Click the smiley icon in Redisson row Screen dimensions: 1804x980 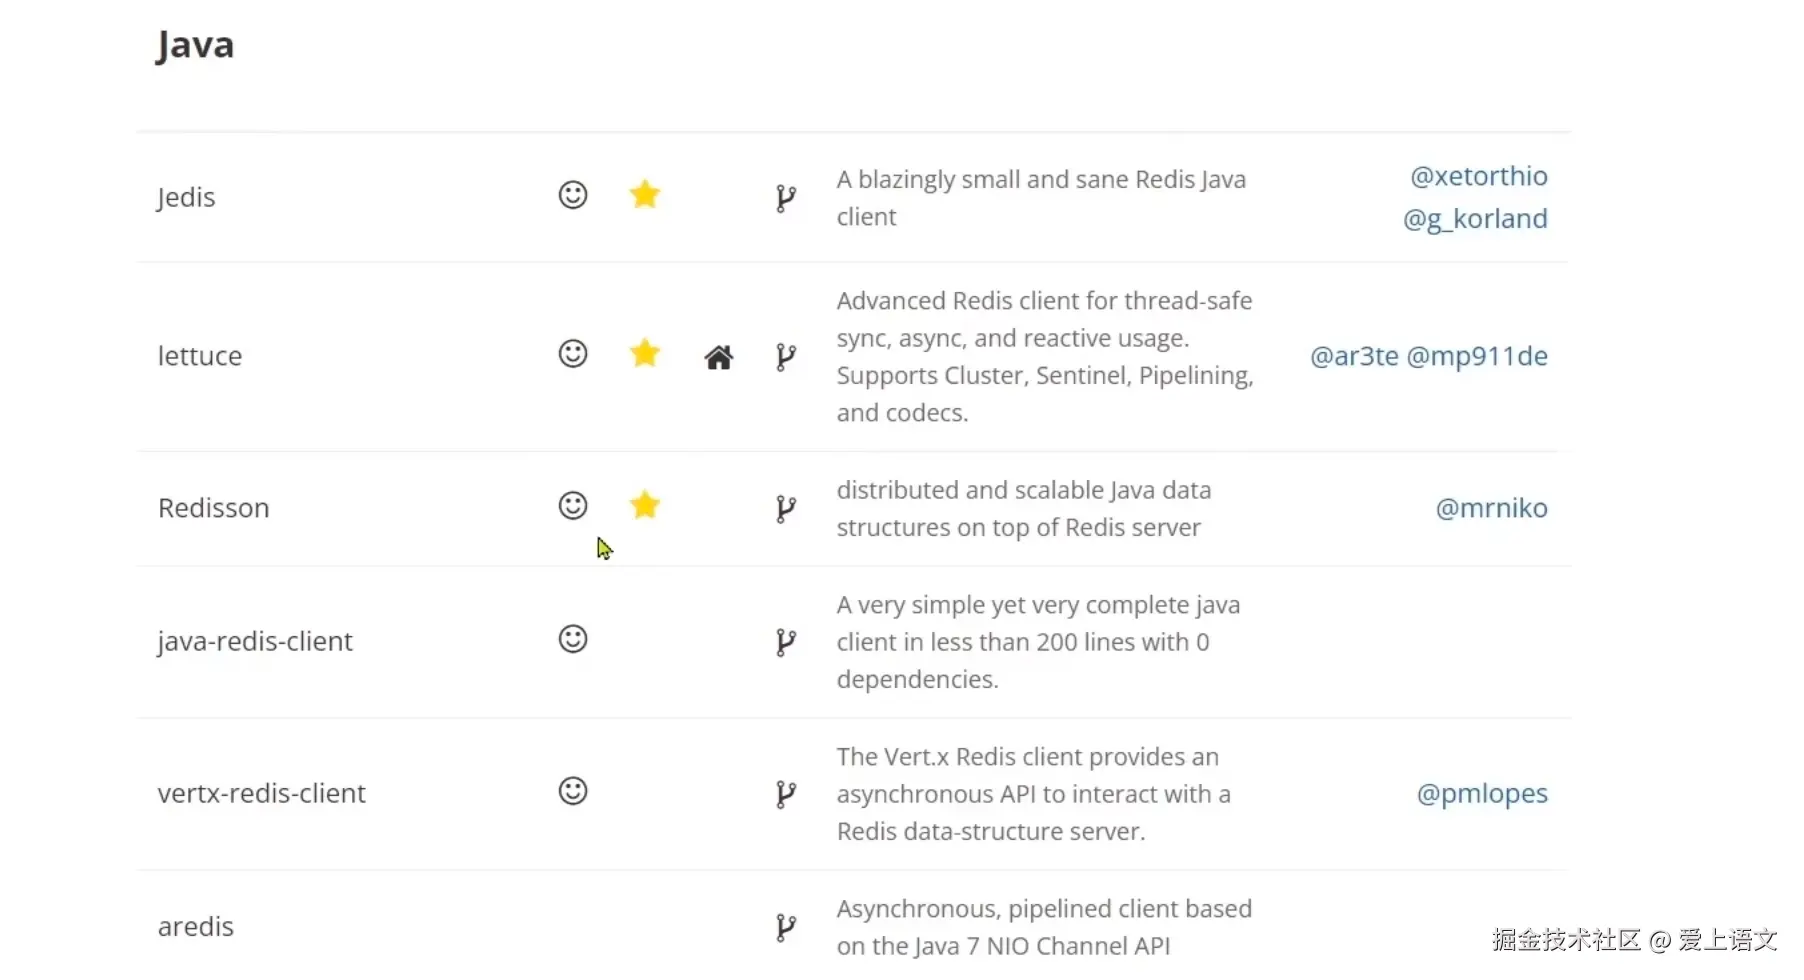pyautogui.click(x=573, y=506)
